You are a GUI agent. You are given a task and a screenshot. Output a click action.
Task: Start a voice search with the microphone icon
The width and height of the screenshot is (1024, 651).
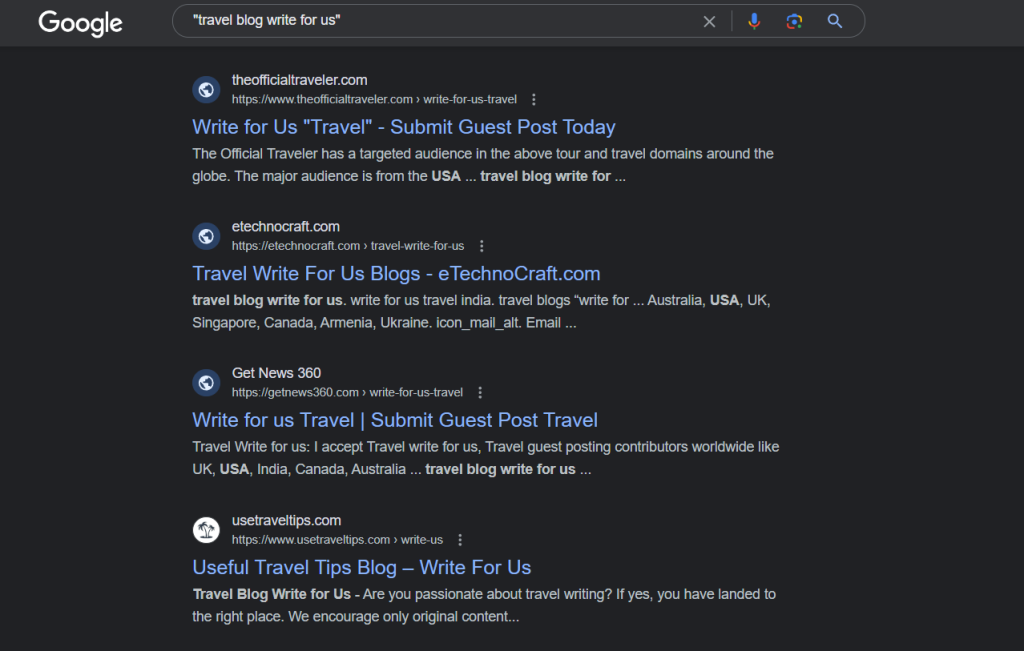[755, 20]
